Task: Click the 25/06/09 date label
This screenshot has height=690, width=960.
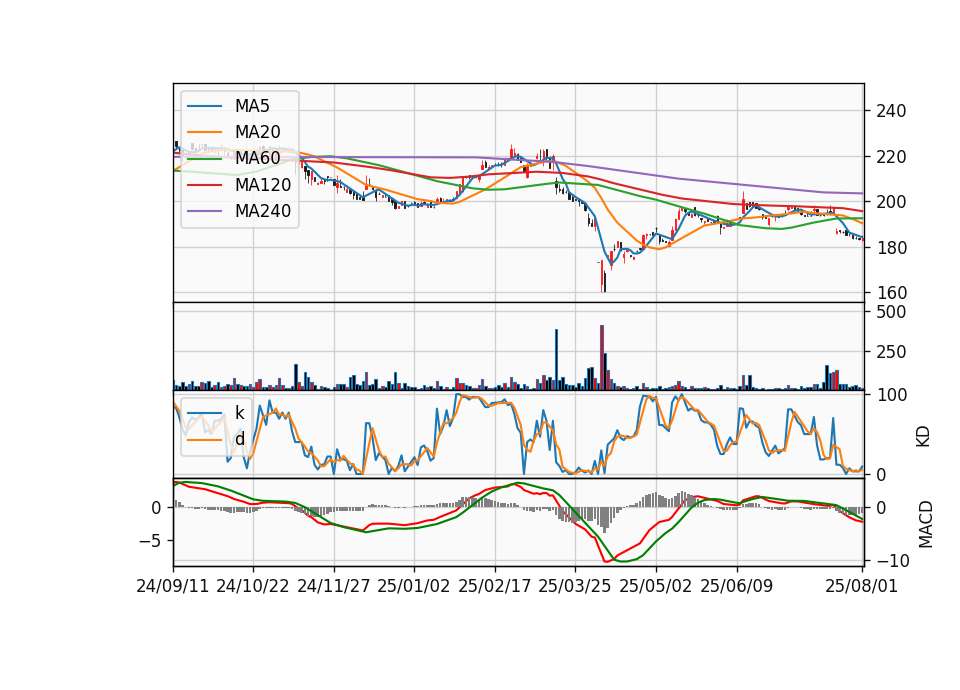Action: (x=737, y=586)
